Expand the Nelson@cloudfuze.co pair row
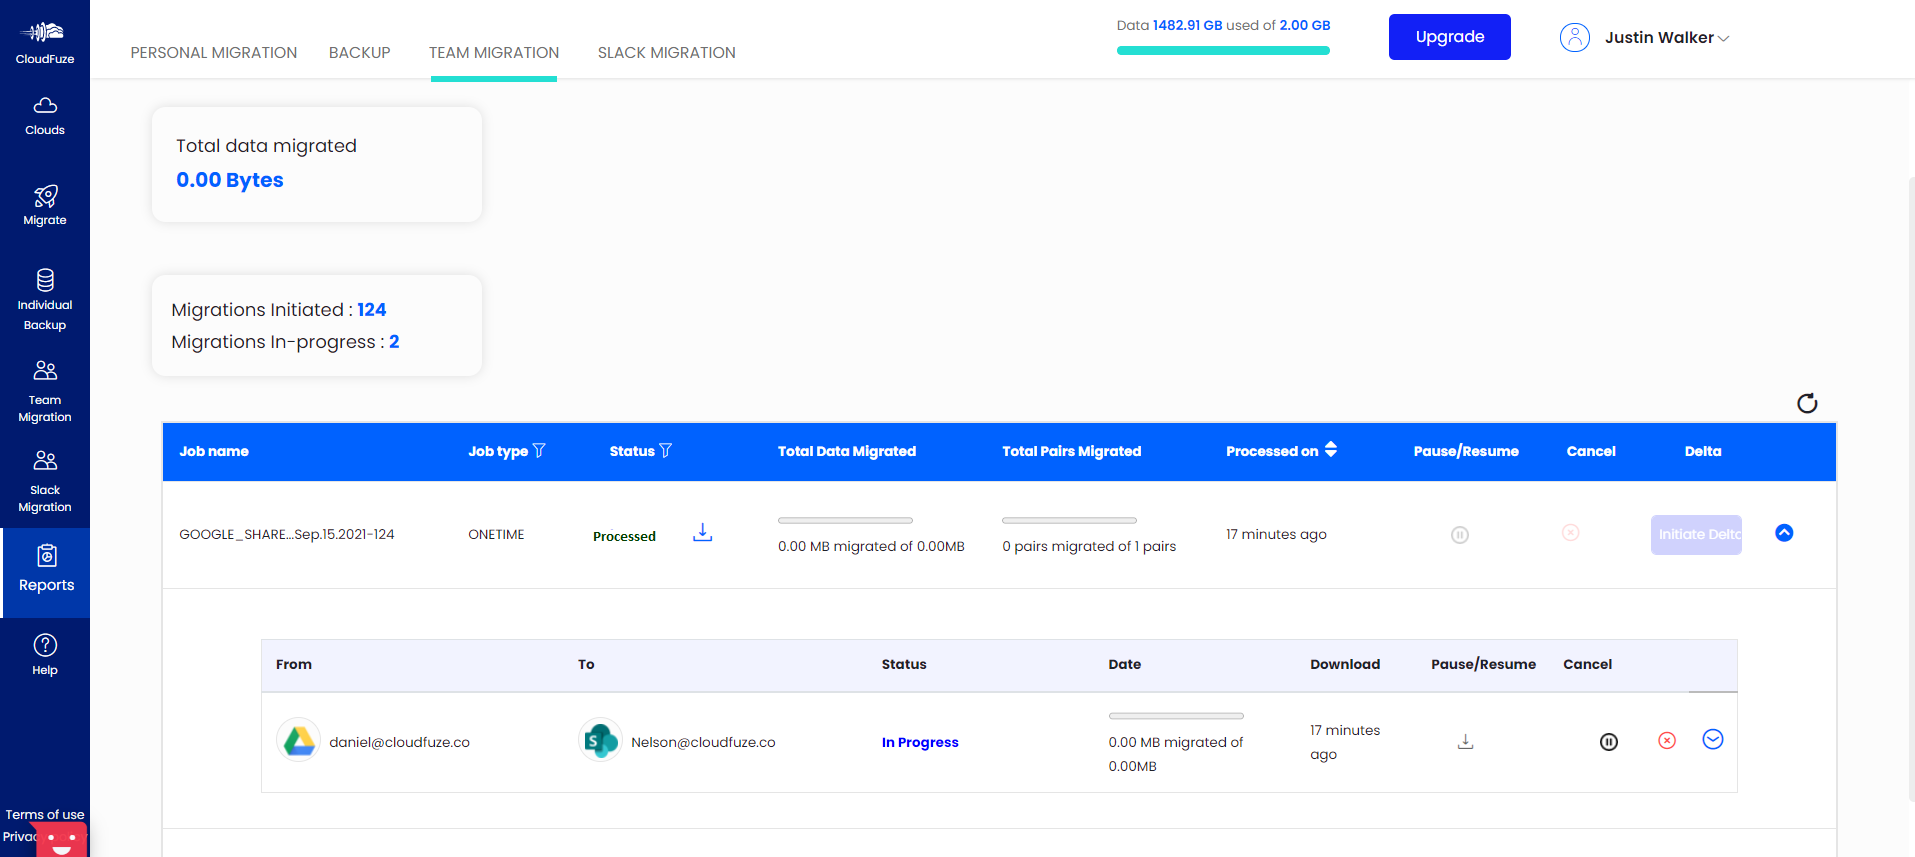The width and height of the screenshot is (1915, 857). click(x=1712, y=740)
